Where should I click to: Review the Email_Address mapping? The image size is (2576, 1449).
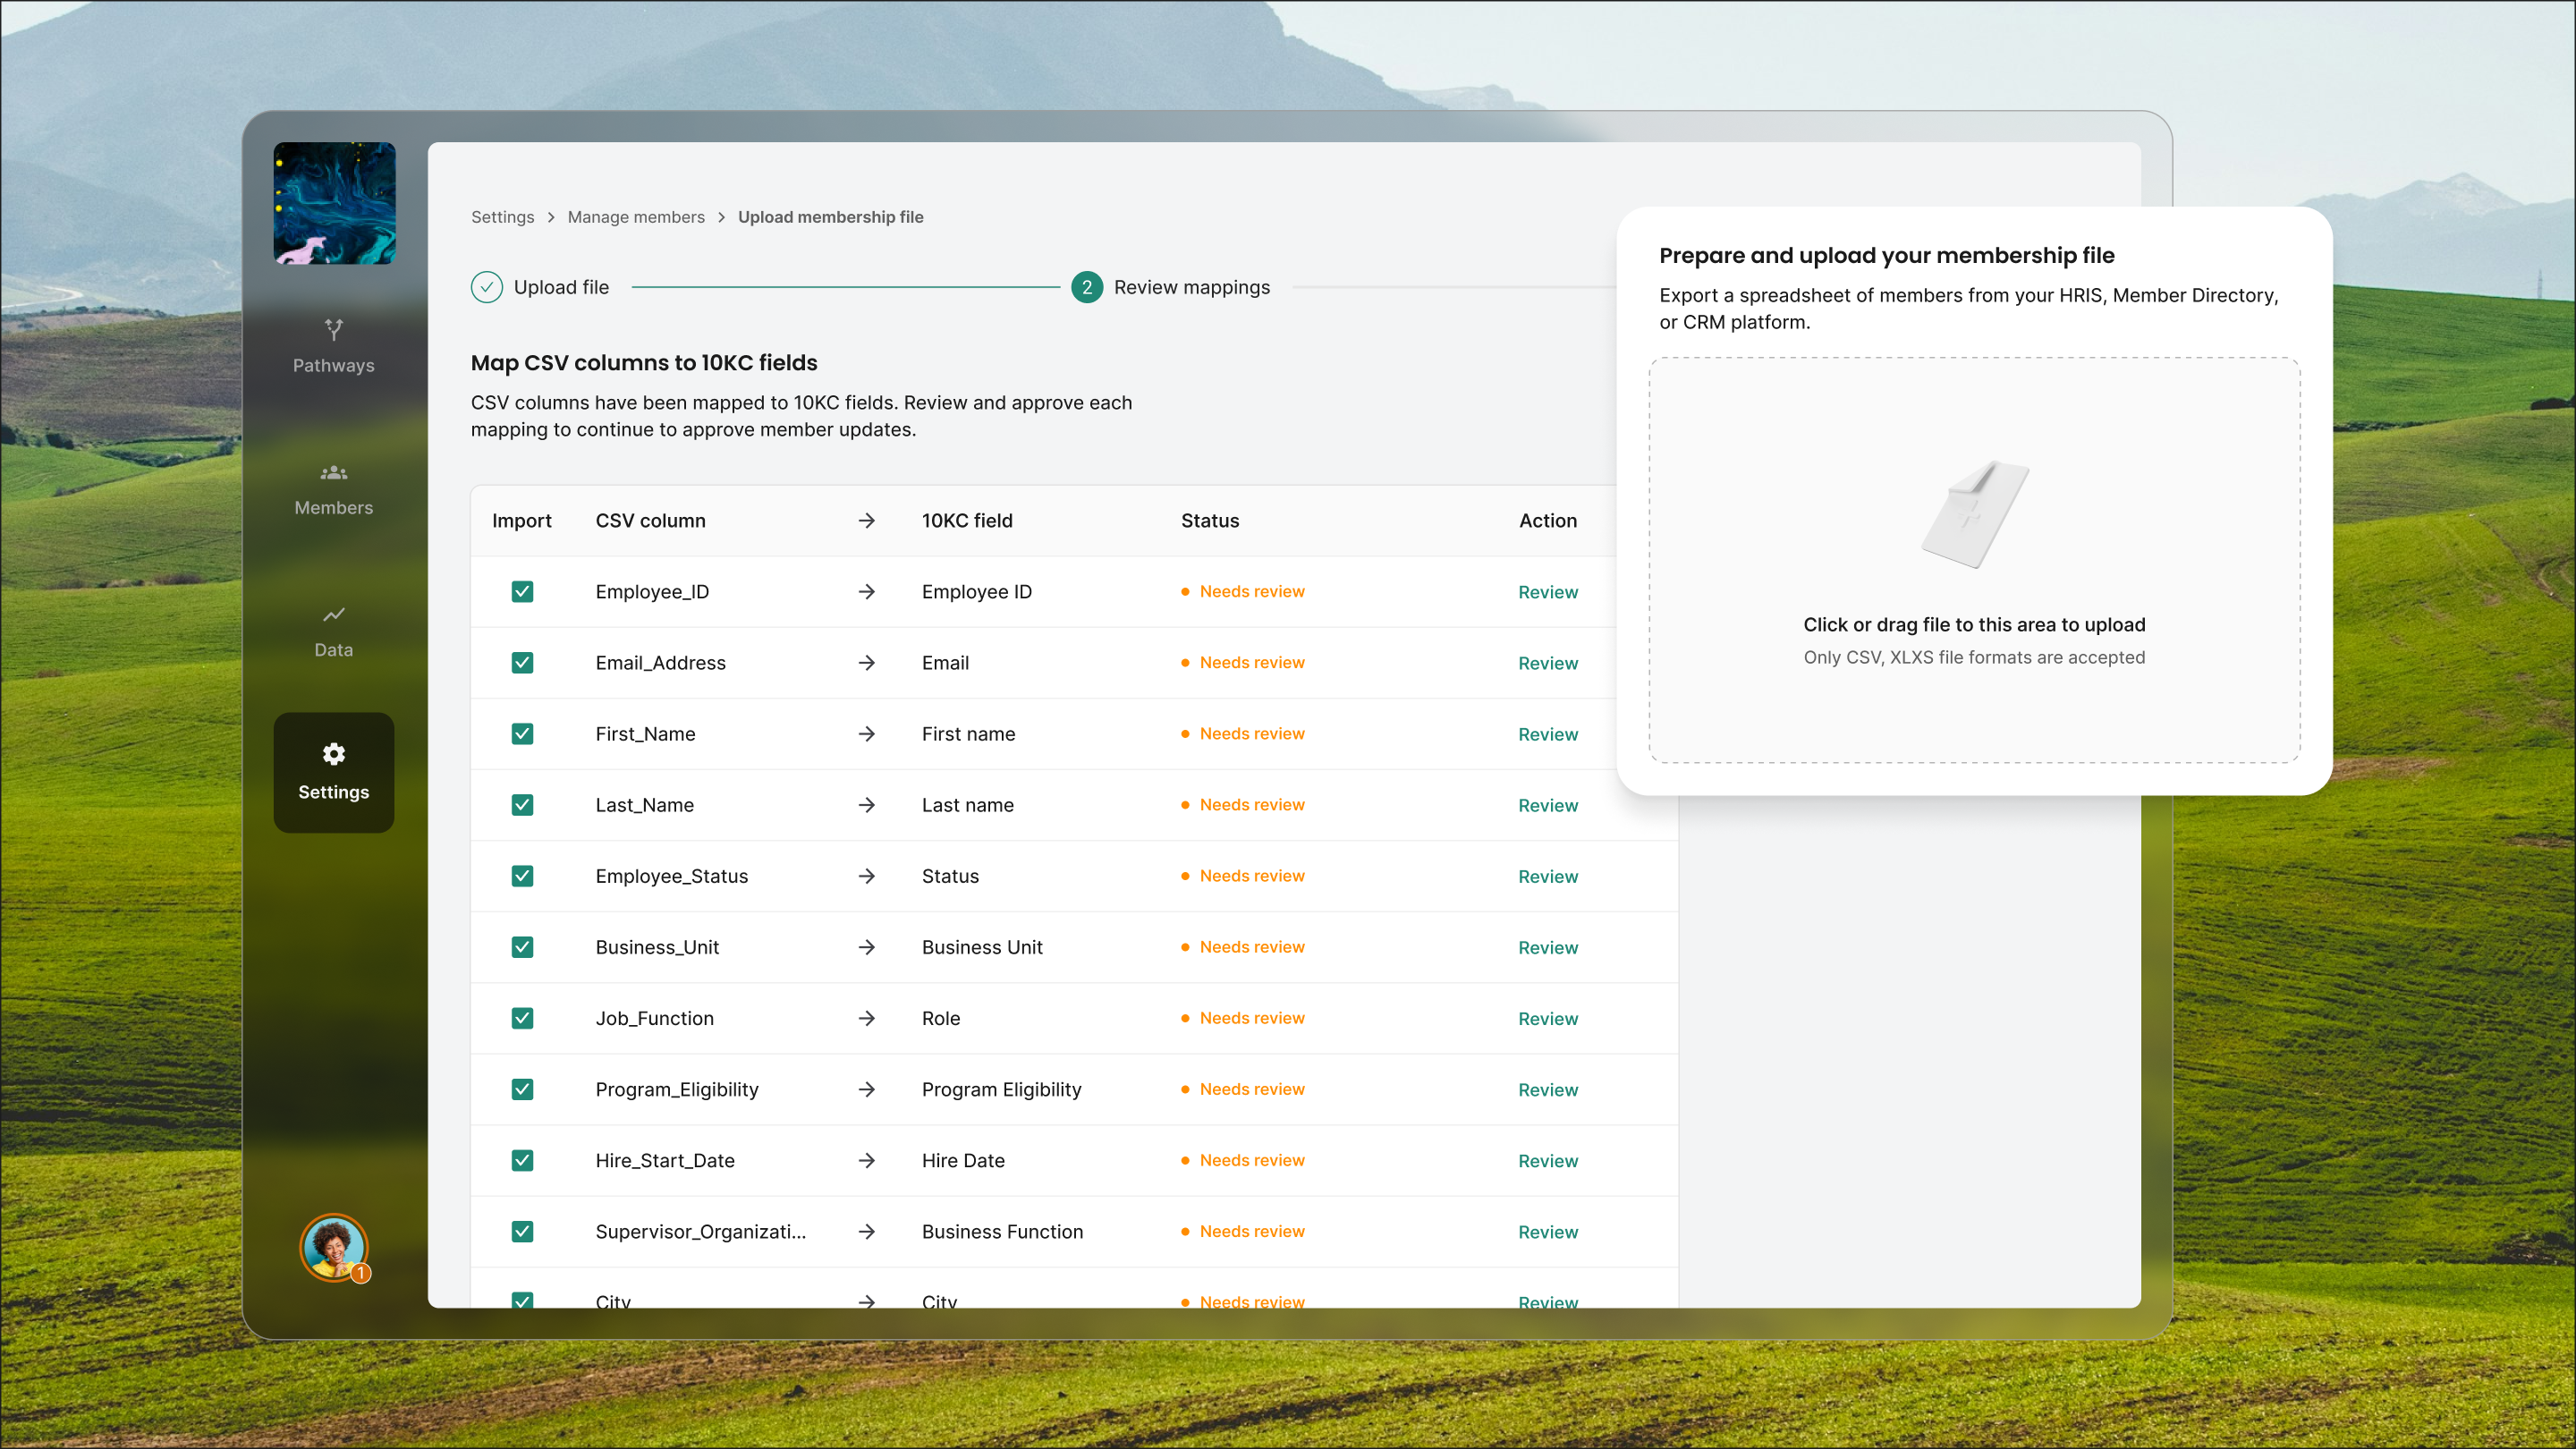point(1547,663)
